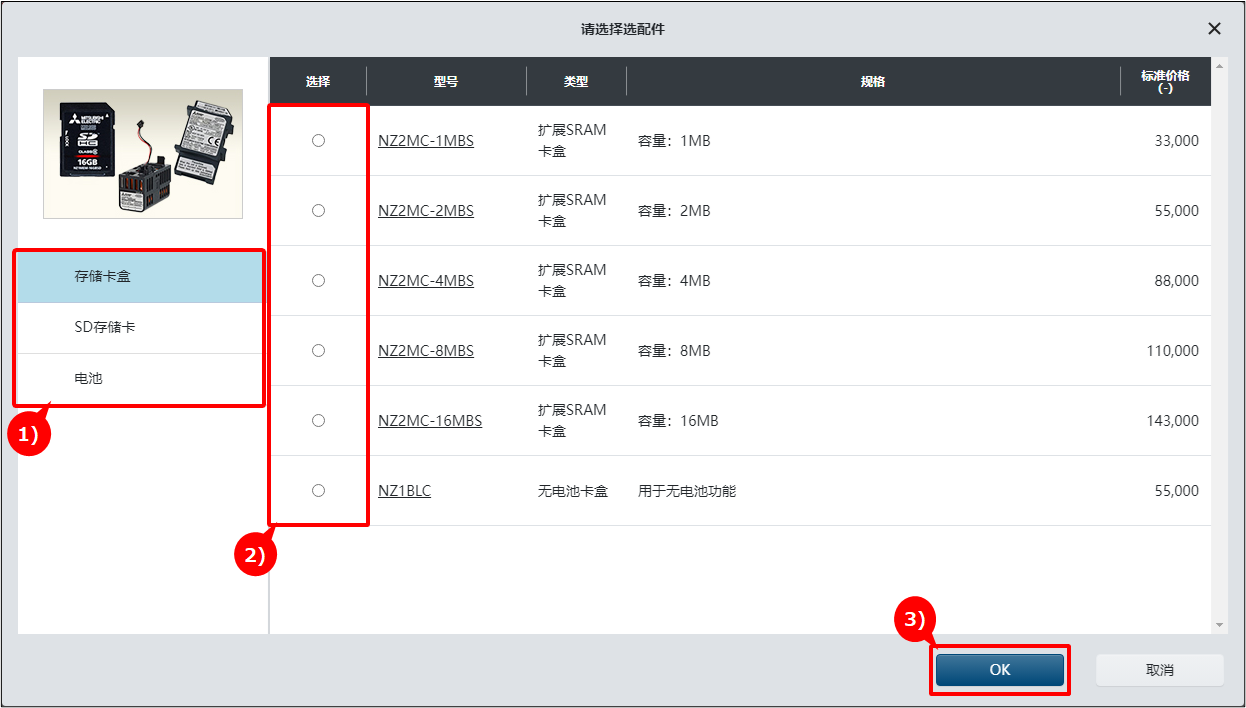Open the NZ2MC-2MBS model link
Image resolution: width=1246 pixels, height=708 pixels.
[426, 211]
